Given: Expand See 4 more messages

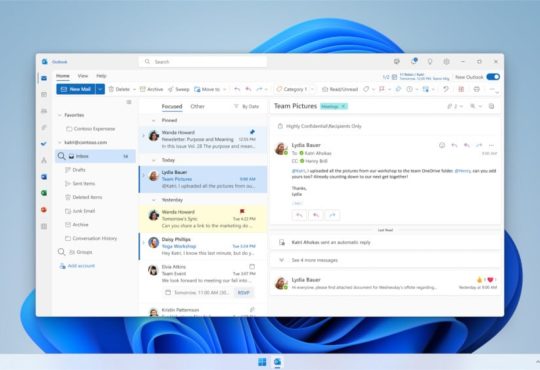Looking at the screenshot, I should [314, 260].
